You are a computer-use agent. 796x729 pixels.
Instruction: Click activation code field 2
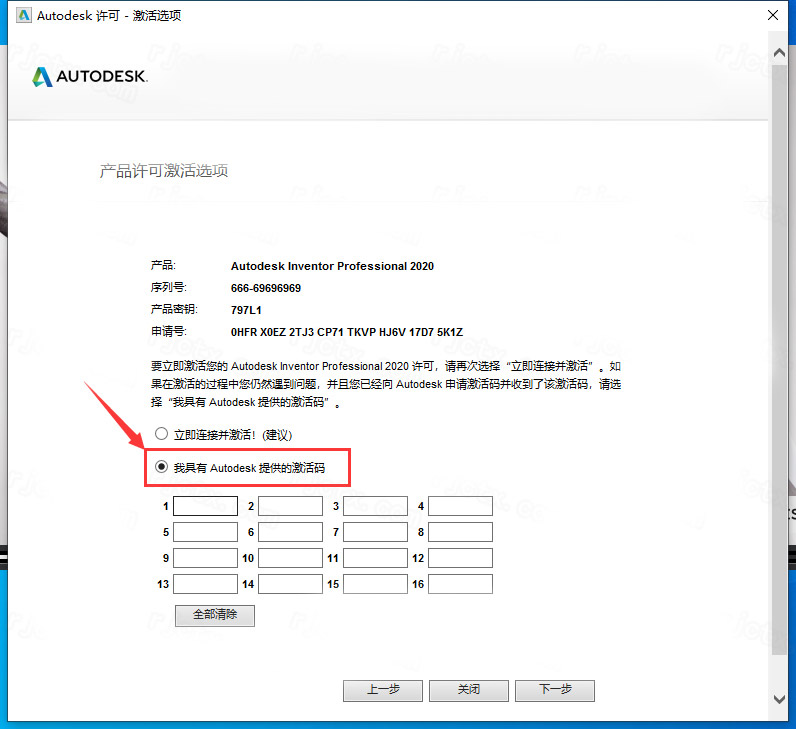(x=290, y=506)
